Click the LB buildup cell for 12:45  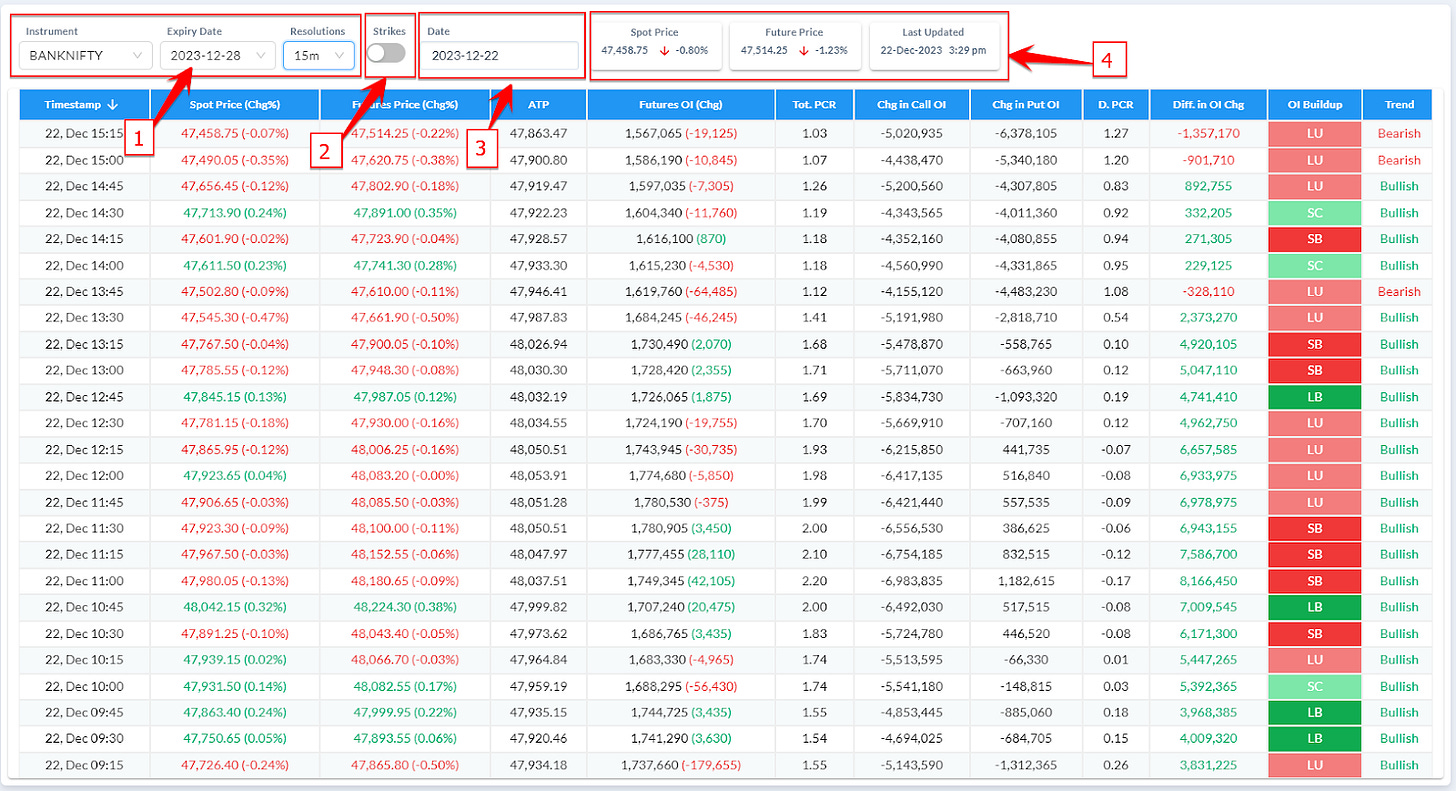click(1314, 396)
